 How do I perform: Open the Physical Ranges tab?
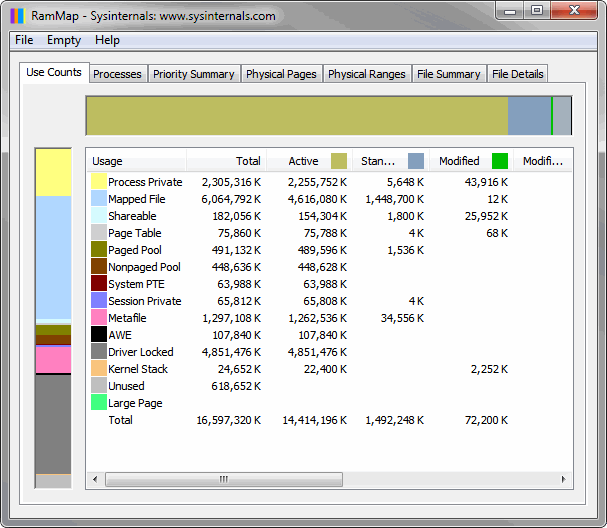367,74
